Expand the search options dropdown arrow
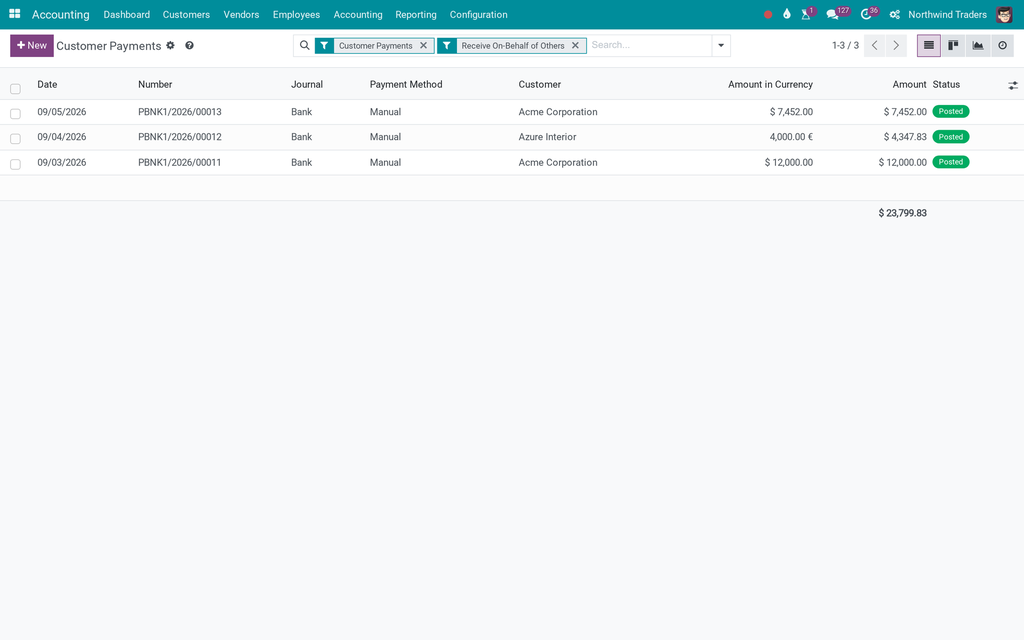1024x640 pixels. coord(721,46)
